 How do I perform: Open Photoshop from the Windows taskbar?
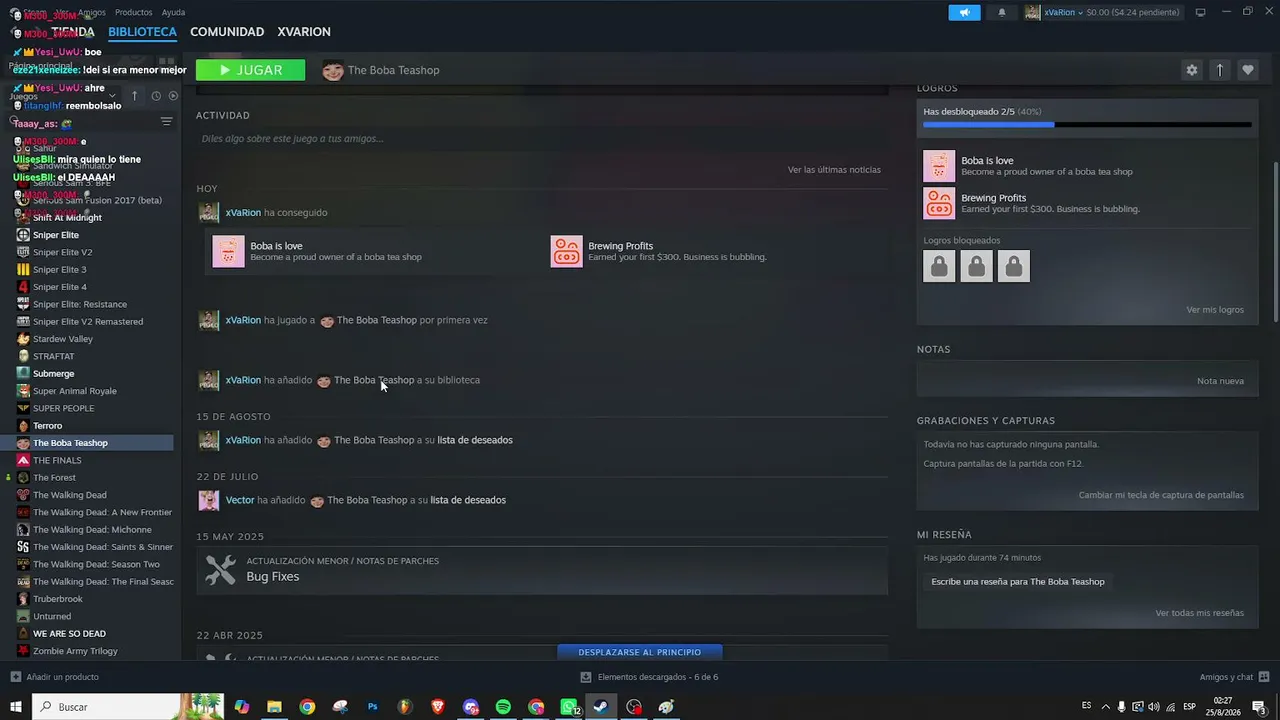point(372,707)
